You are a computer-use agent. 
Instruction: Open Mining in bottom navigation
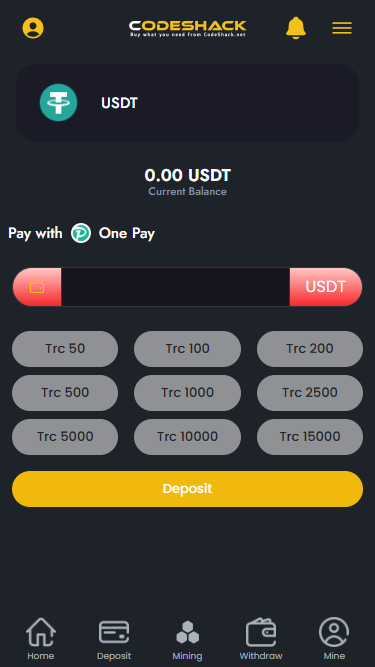tap(188, 639)
